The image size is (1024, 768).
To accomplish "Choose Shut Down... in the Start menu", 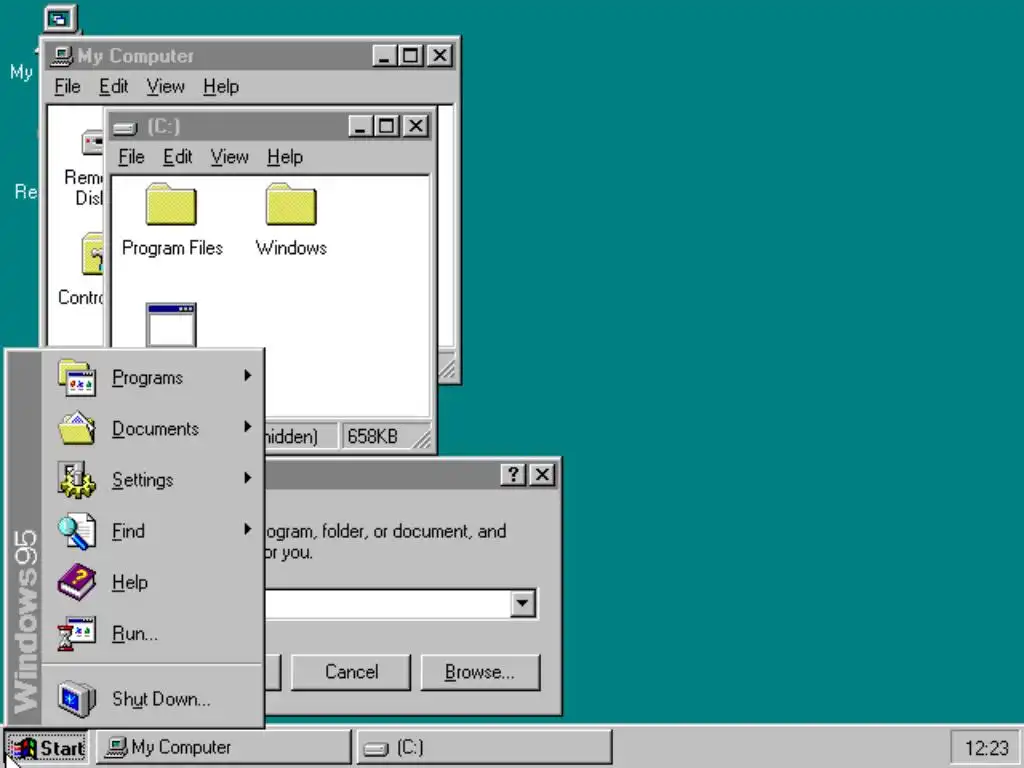I will [154, 699].
